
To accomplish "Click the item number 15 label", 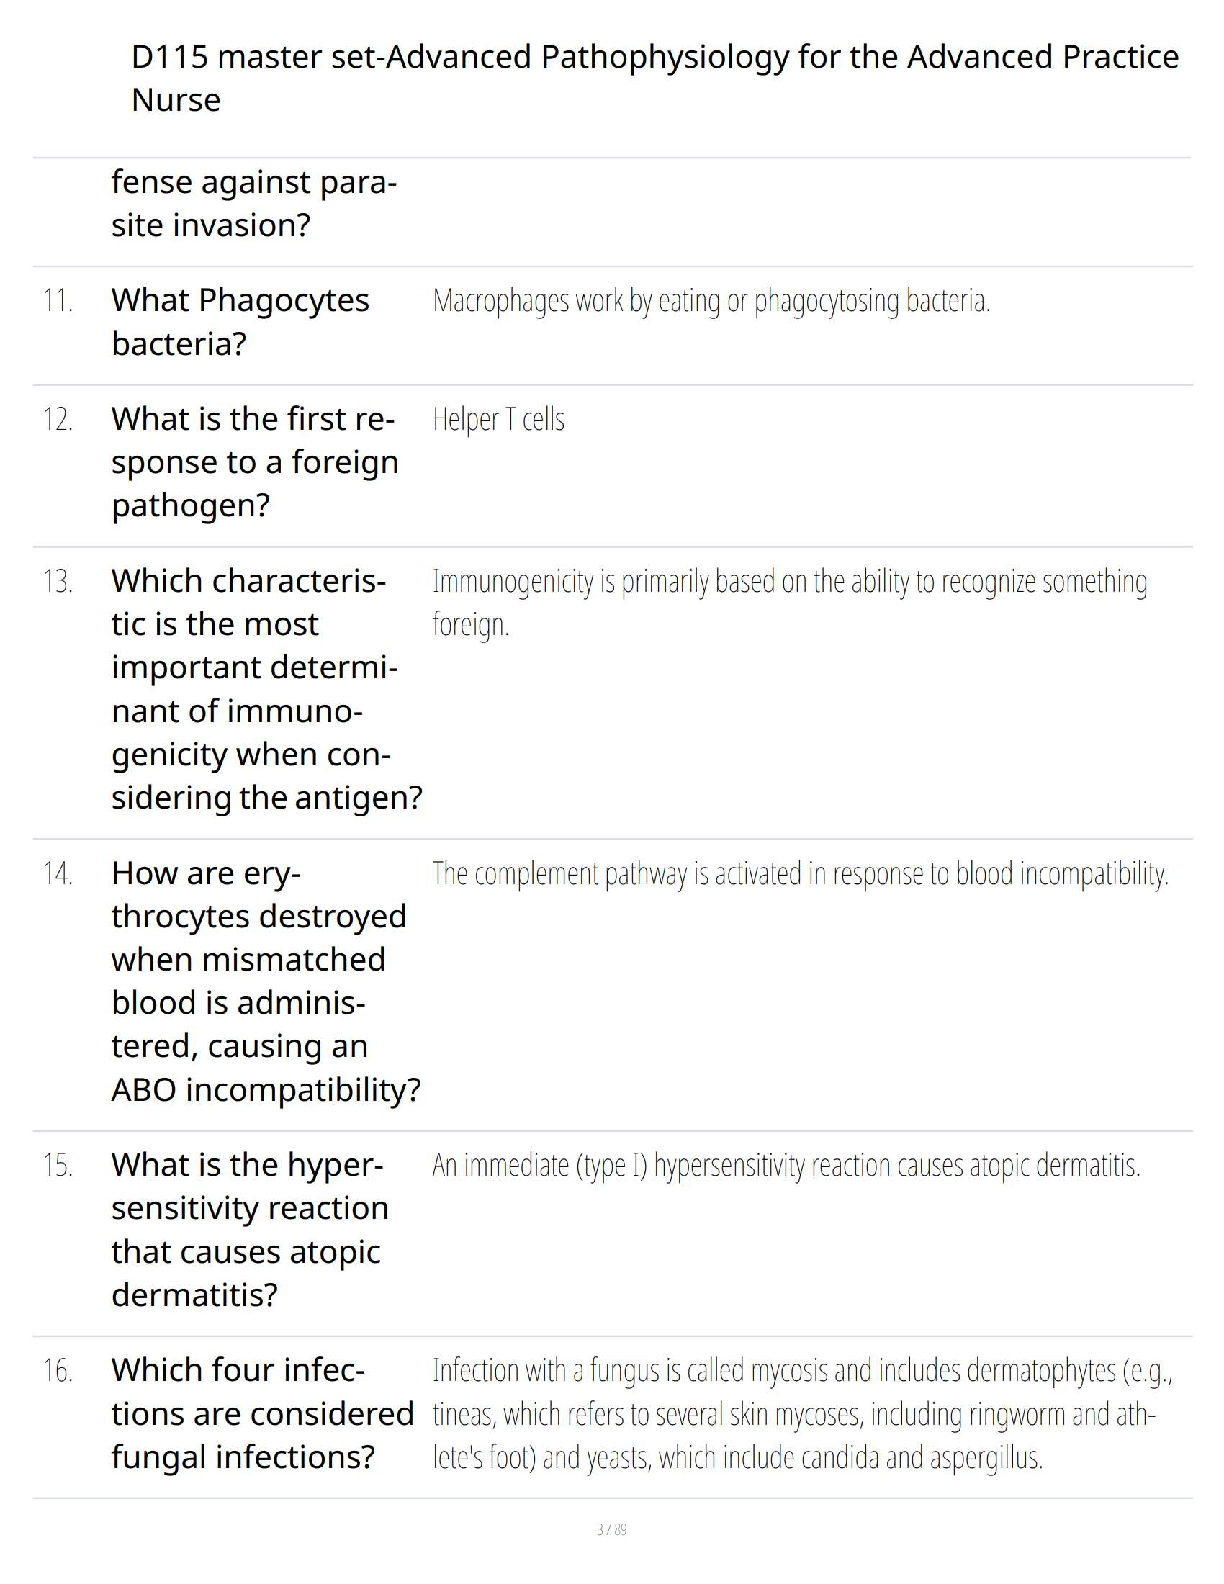I will point(58,1165).
